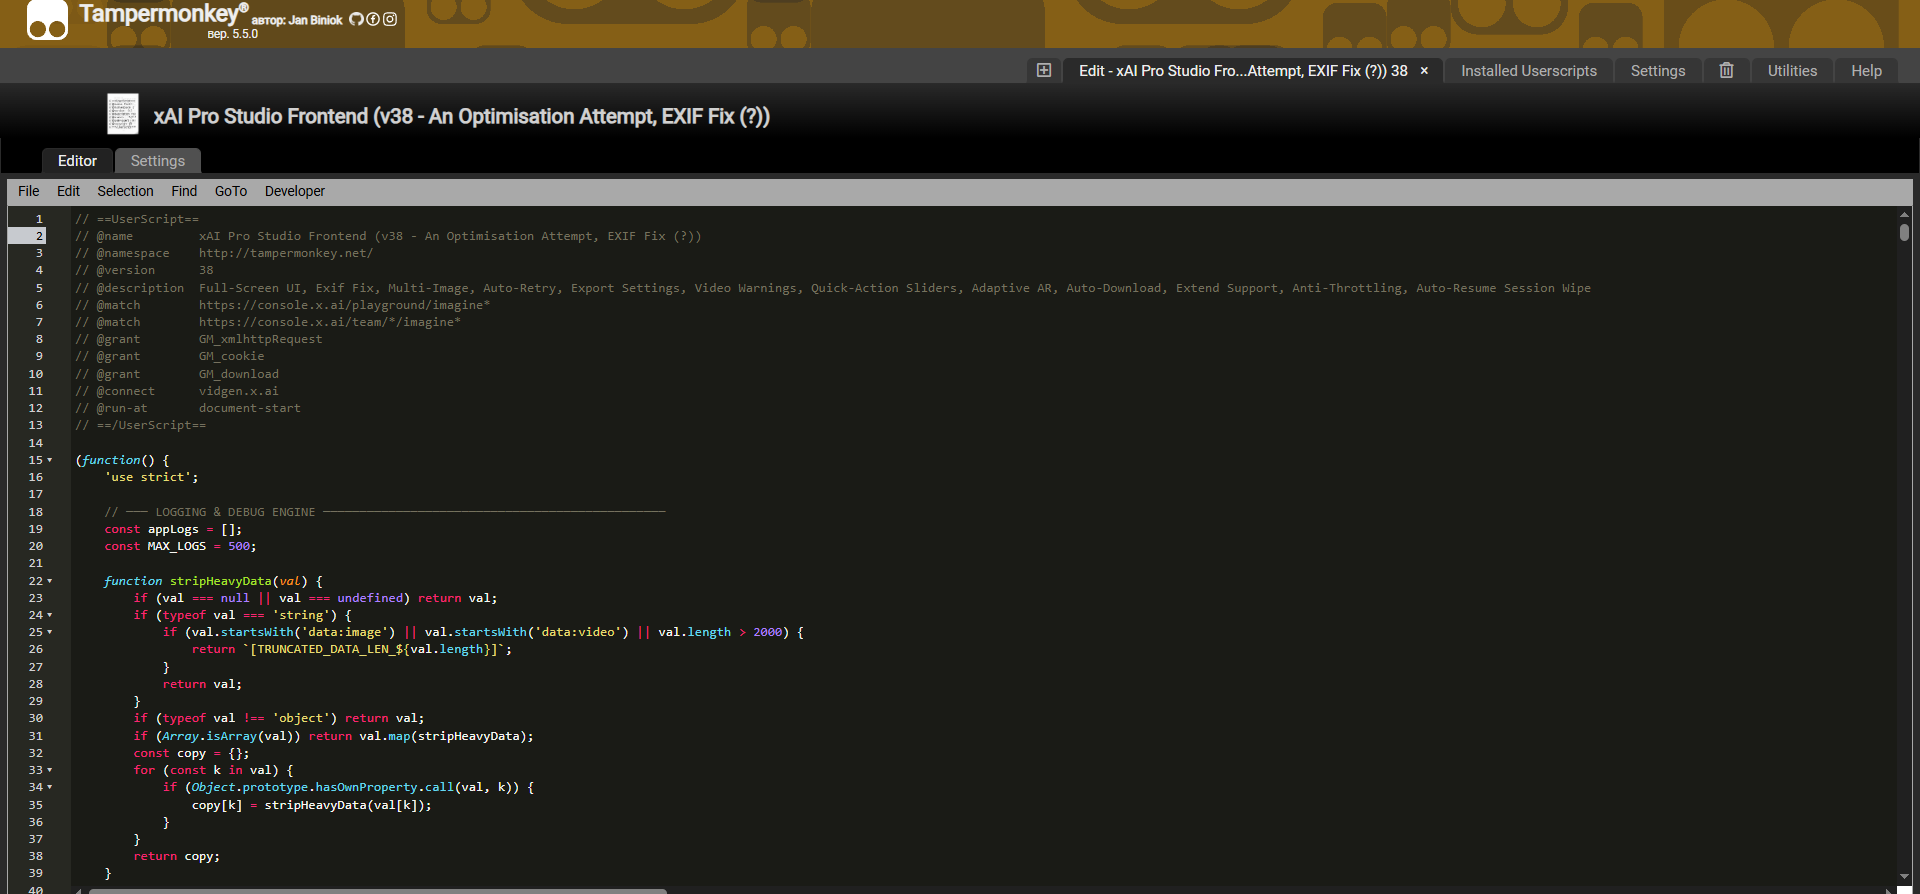
Task: Click the 'const copy = {};' line
Action: (191, 753)
